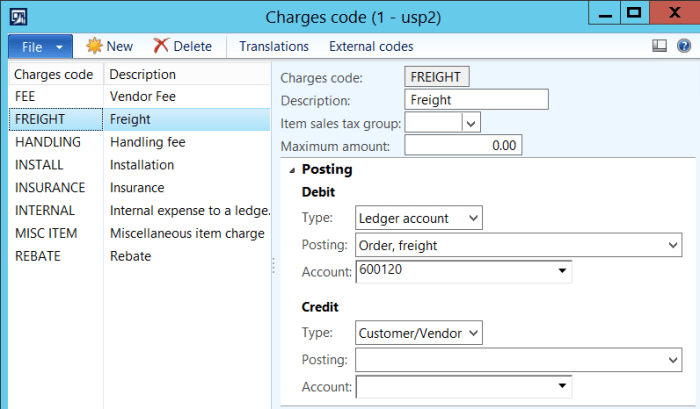
Task: Click the Installation description cell
Action: tap(187, 165)
